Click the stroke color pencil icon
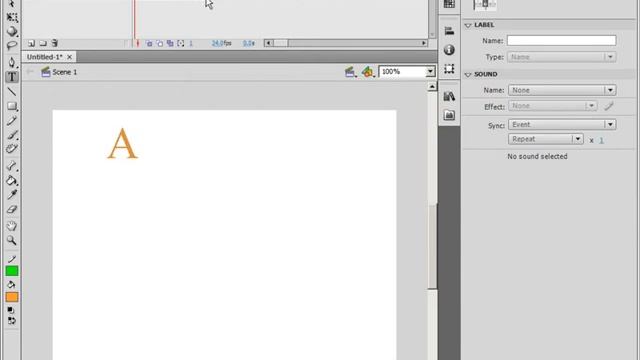This screenshot has width=640, height=360. (x=12, y=259)
